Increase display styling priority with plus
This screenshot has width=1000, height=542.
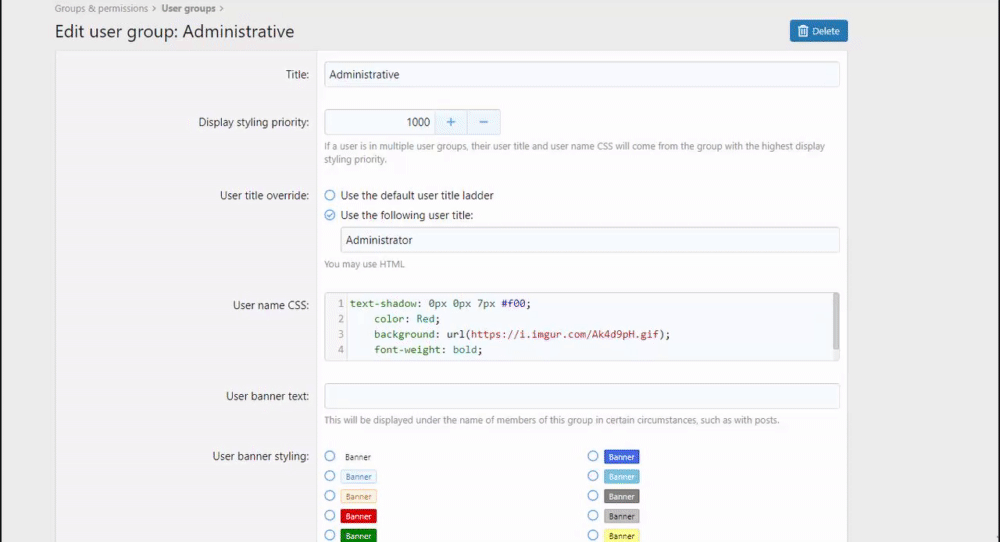click(x=451, y=122)
